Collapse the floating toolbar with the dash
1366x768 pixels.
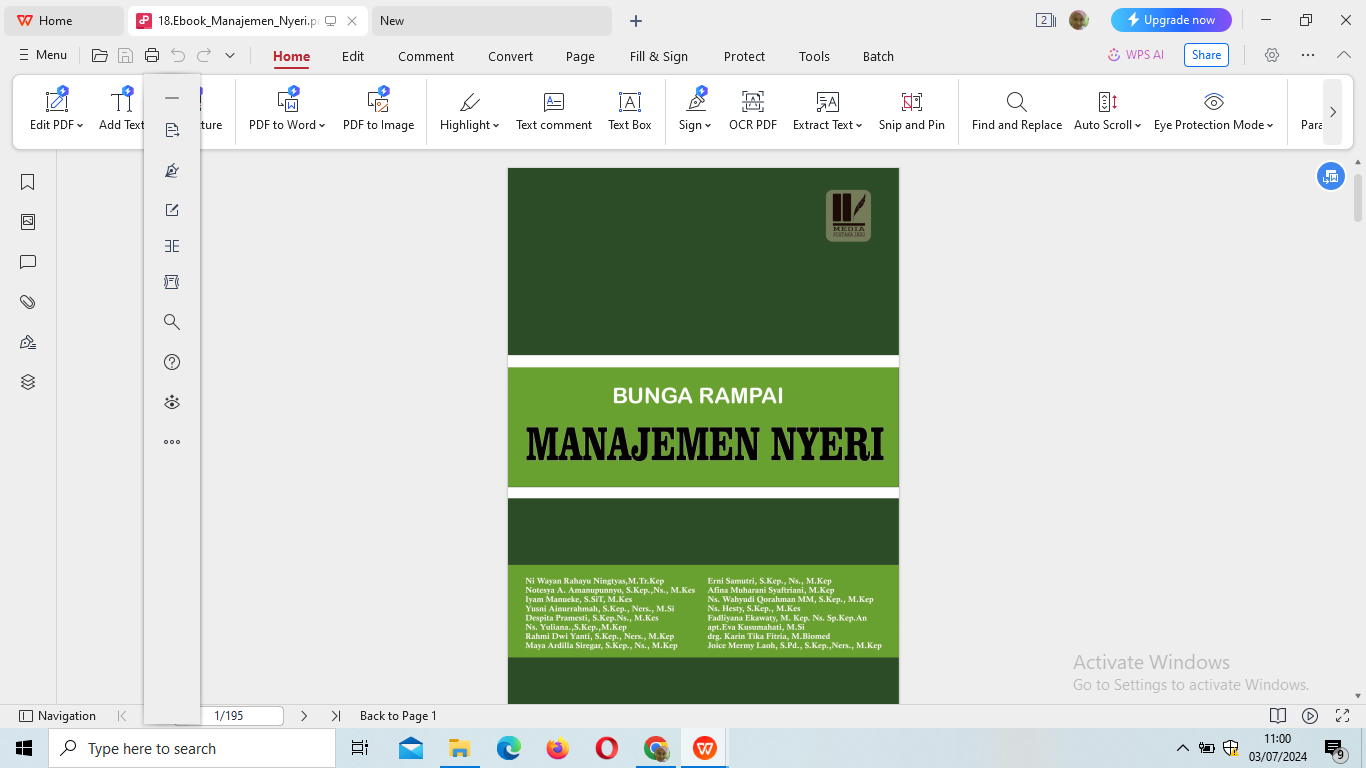click(172, 98)
